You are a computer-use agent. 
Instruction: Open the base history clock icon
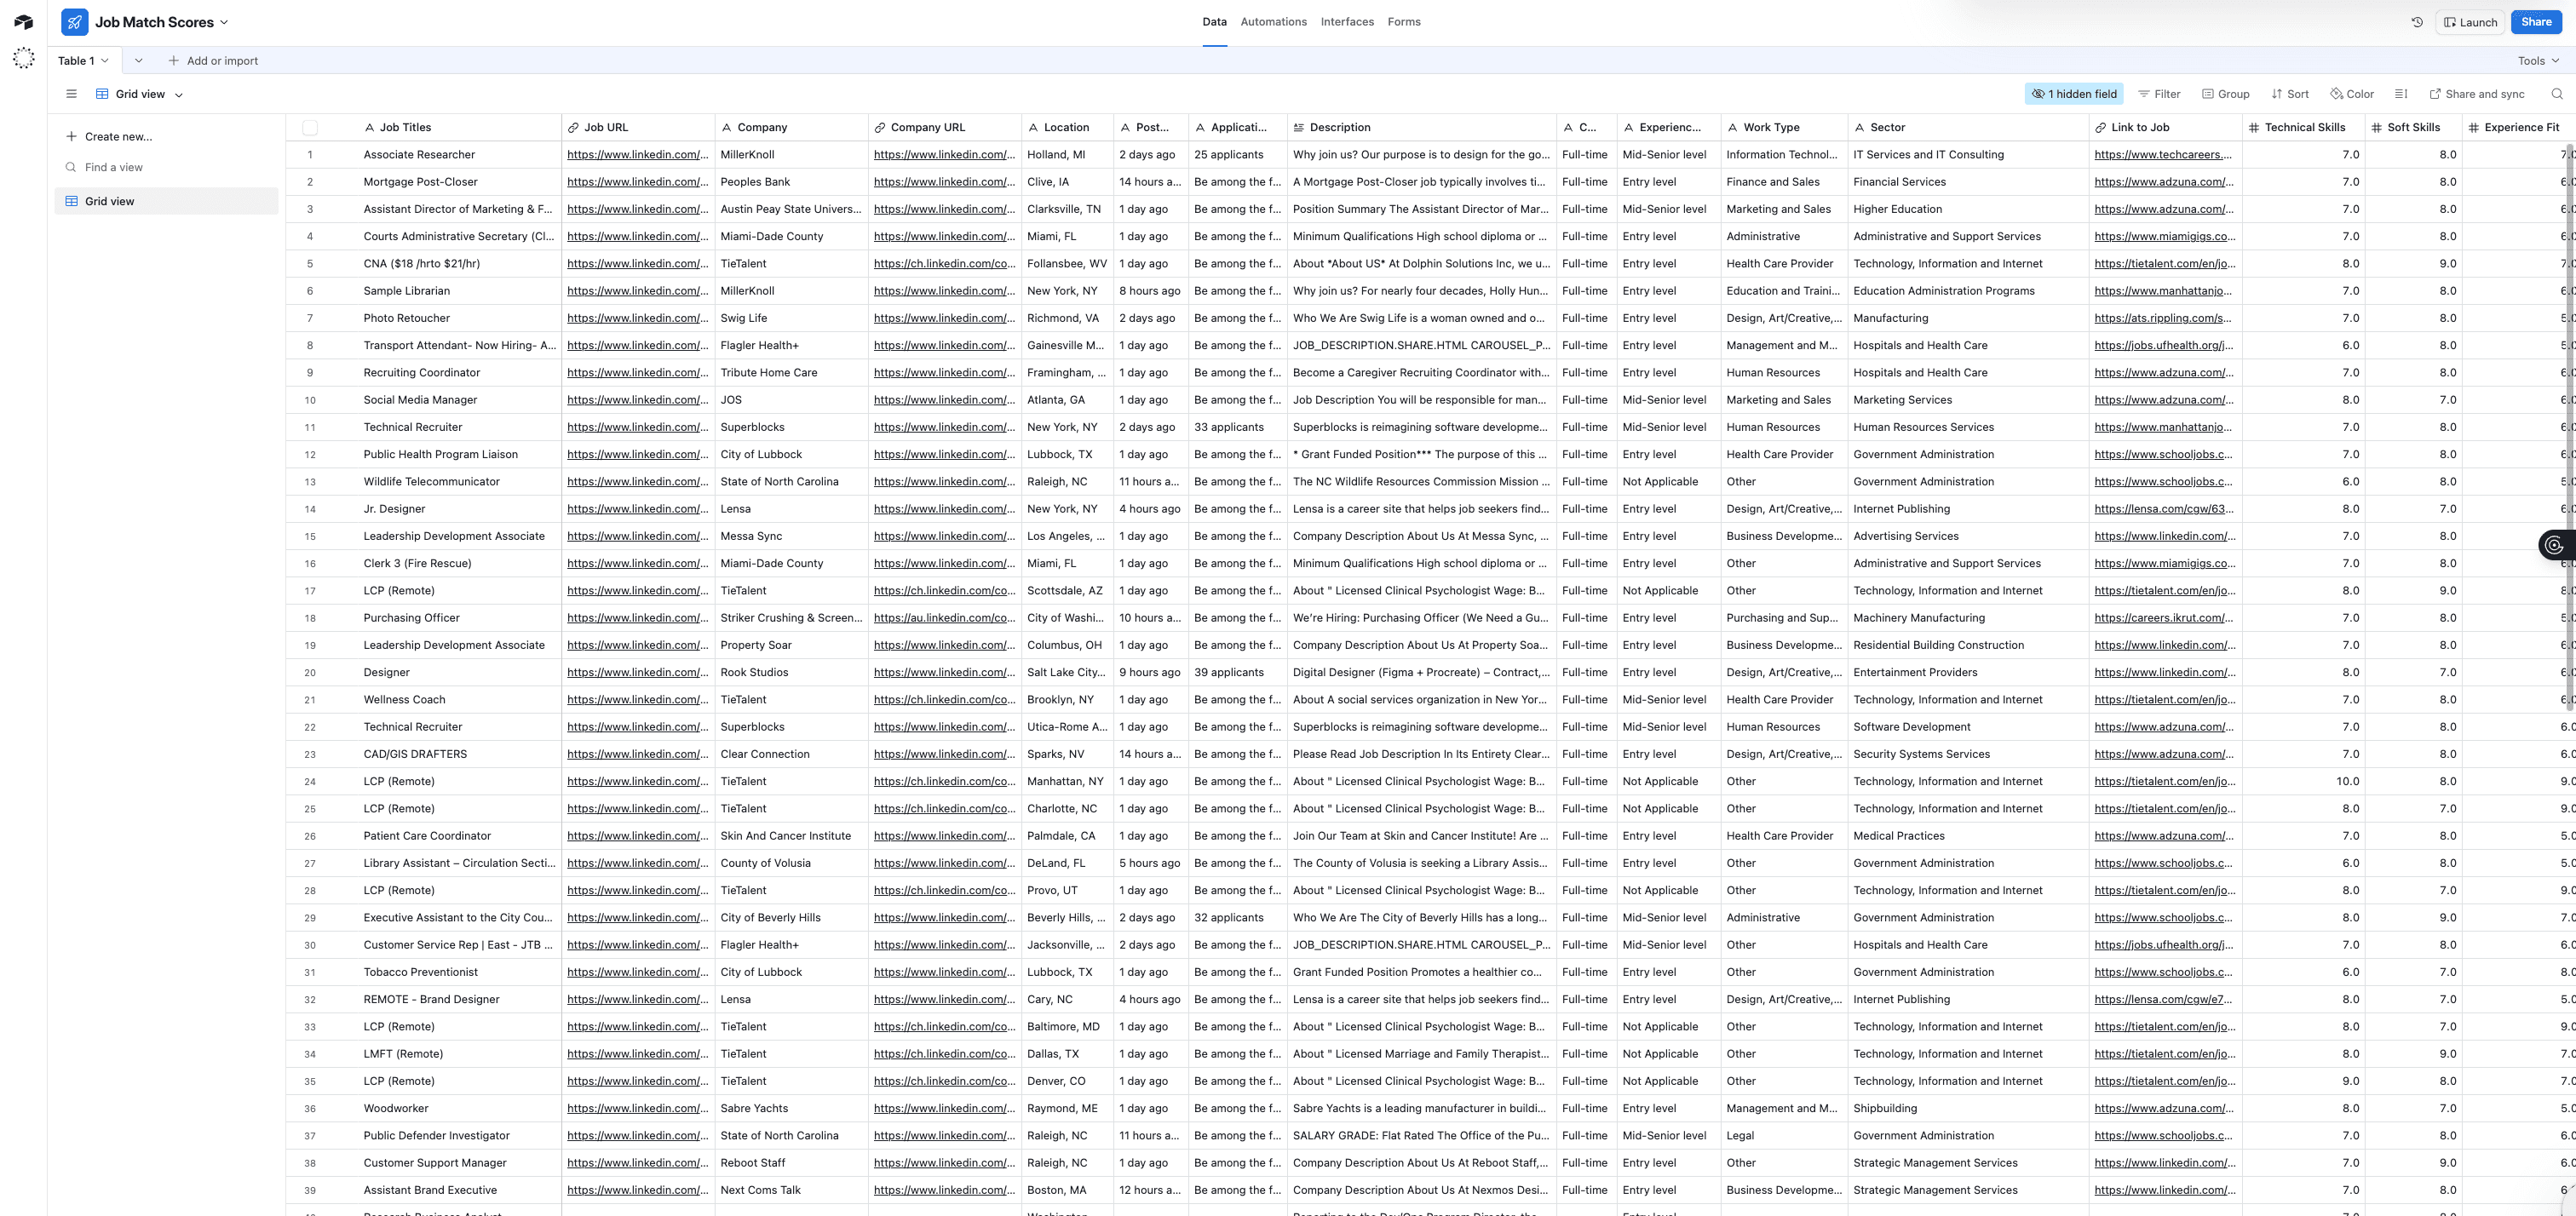2417,22
